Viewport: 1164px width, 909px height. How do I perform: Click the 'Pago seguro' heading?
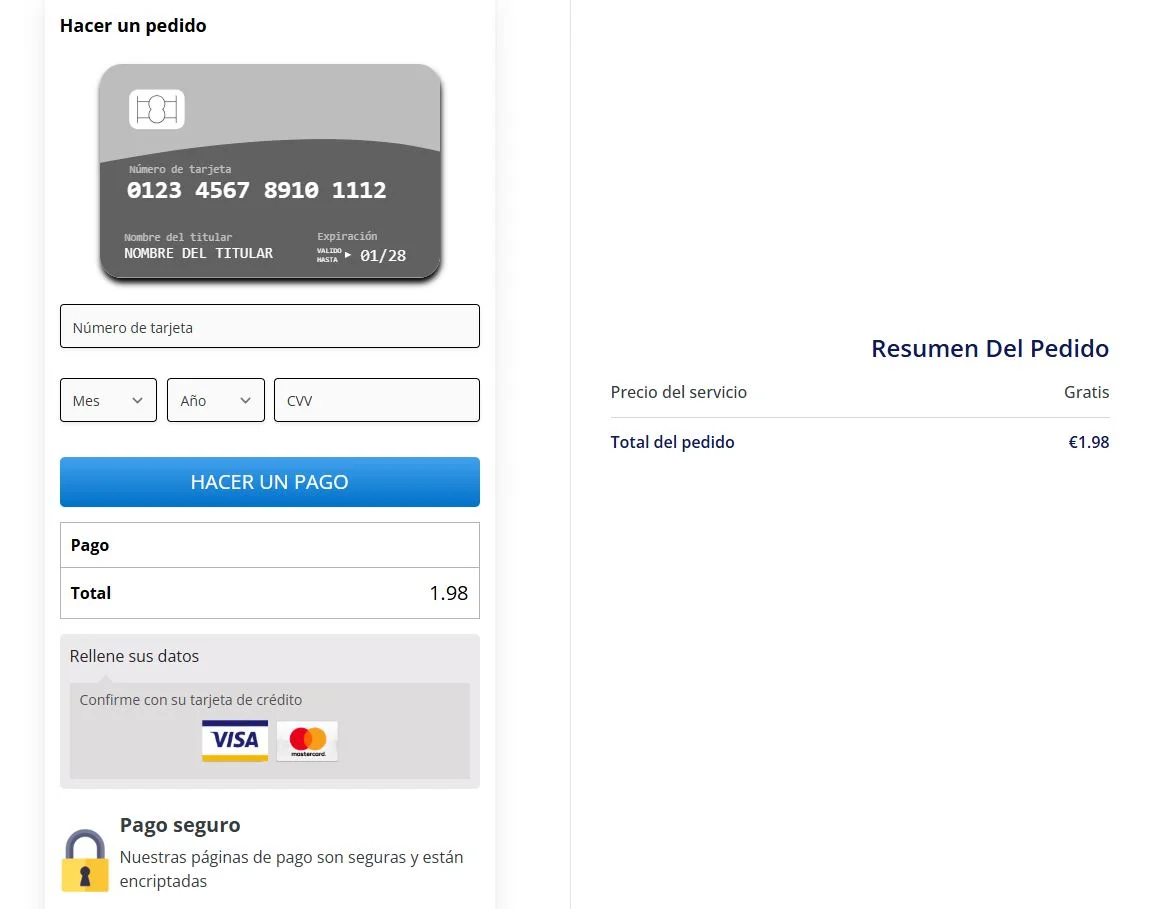click(x=180, y=825)
